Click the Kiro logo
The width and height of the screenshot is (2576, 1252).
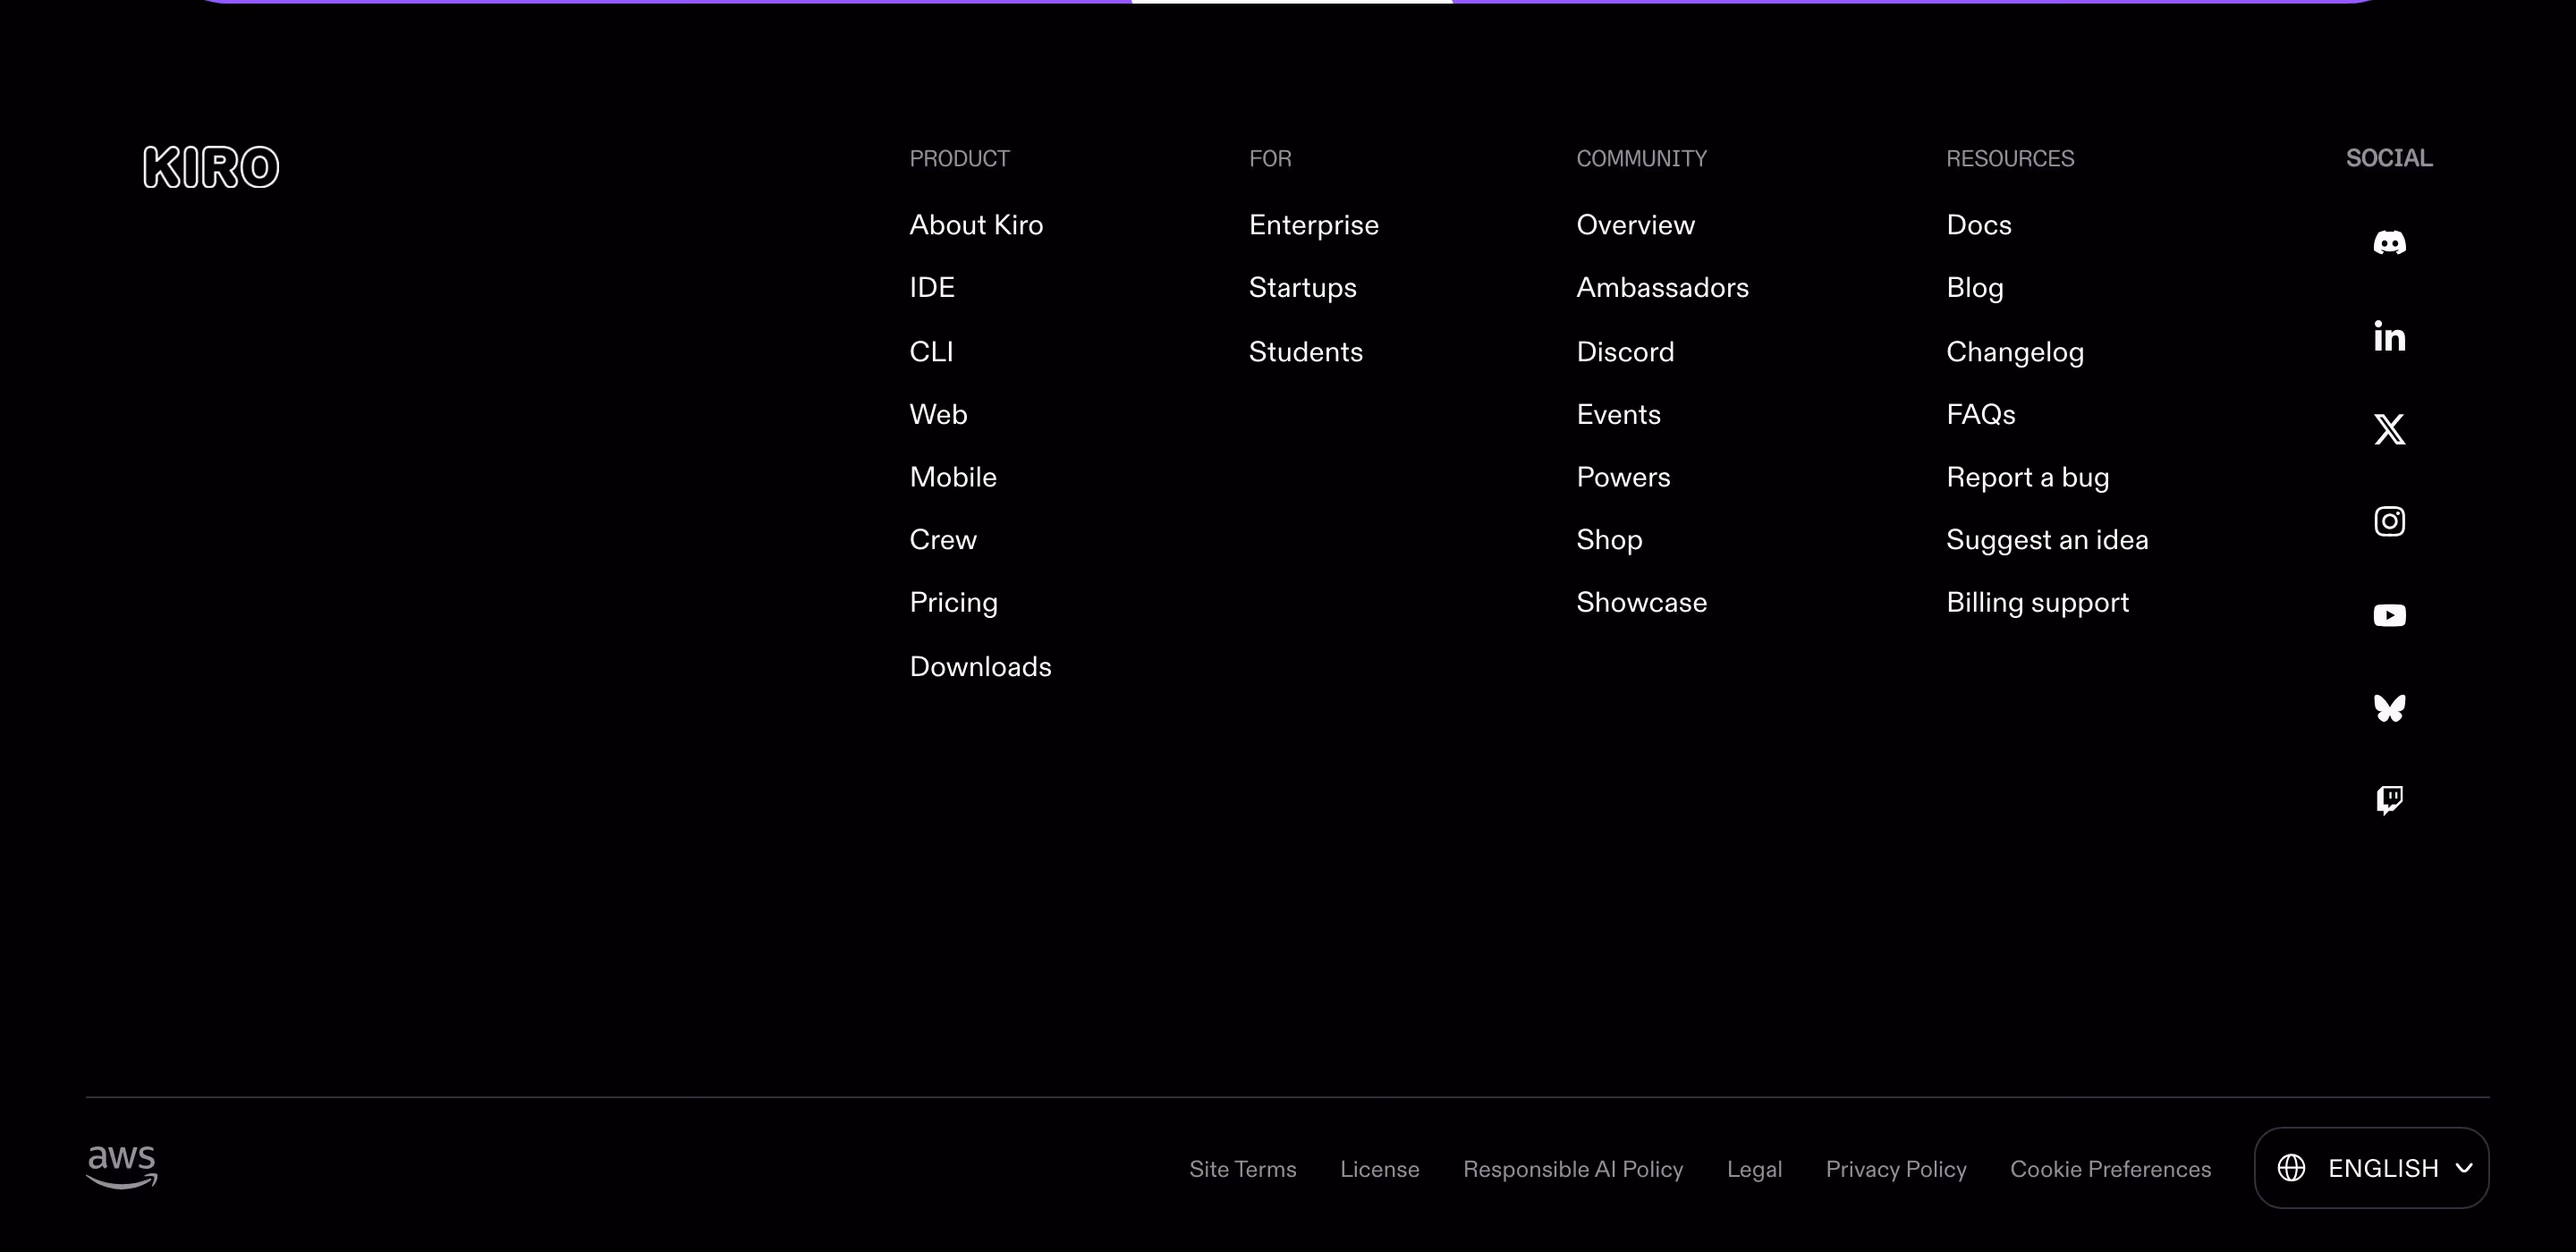211,167
